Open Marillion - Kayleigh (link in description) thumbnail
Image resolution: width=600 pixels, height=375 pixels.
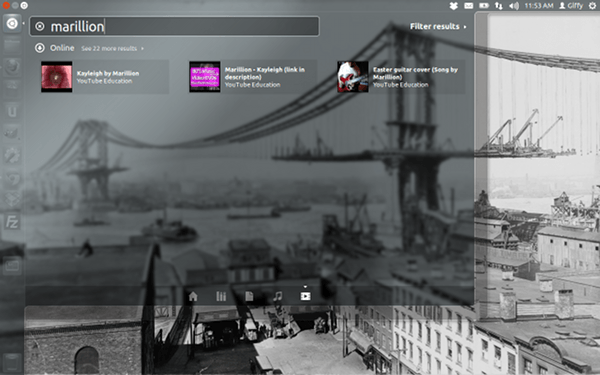[205, 77]
